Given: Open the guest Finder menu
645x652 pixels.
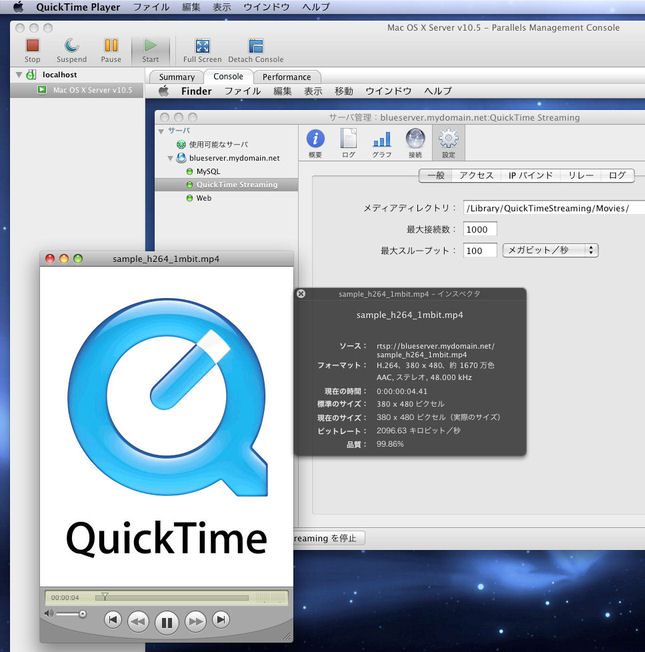Looking at the screenshot, I should click(196, 91).
